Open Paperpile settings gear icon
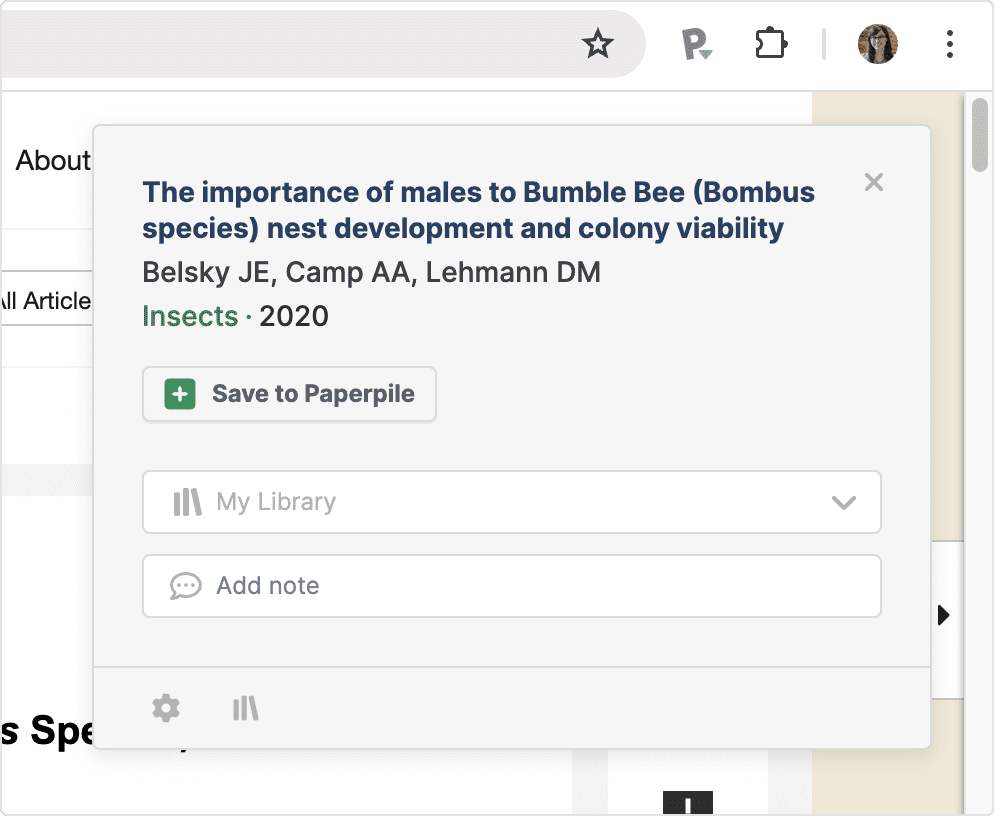 pos(166,709)
